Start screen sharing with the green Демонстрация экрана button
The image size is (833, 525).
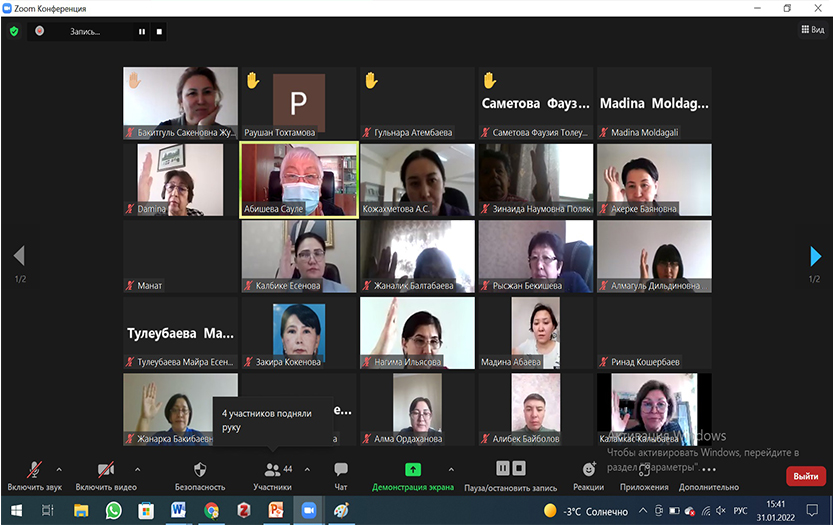coord(412,470)
